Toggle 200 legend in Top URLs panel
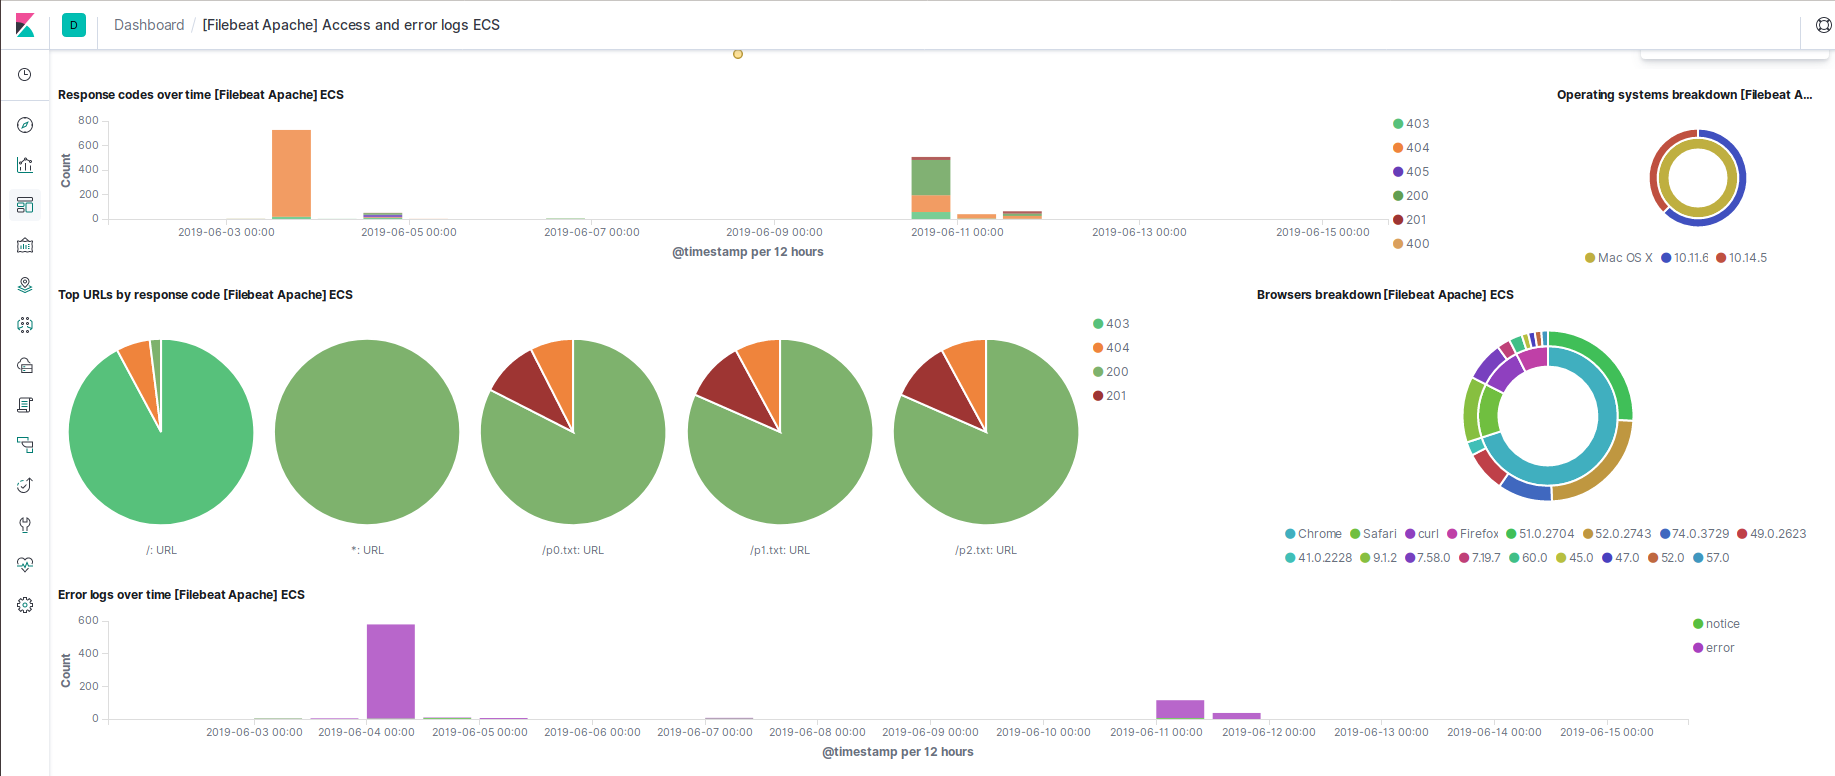This screenshot has width=1835, height=776. coord(1111,372)
